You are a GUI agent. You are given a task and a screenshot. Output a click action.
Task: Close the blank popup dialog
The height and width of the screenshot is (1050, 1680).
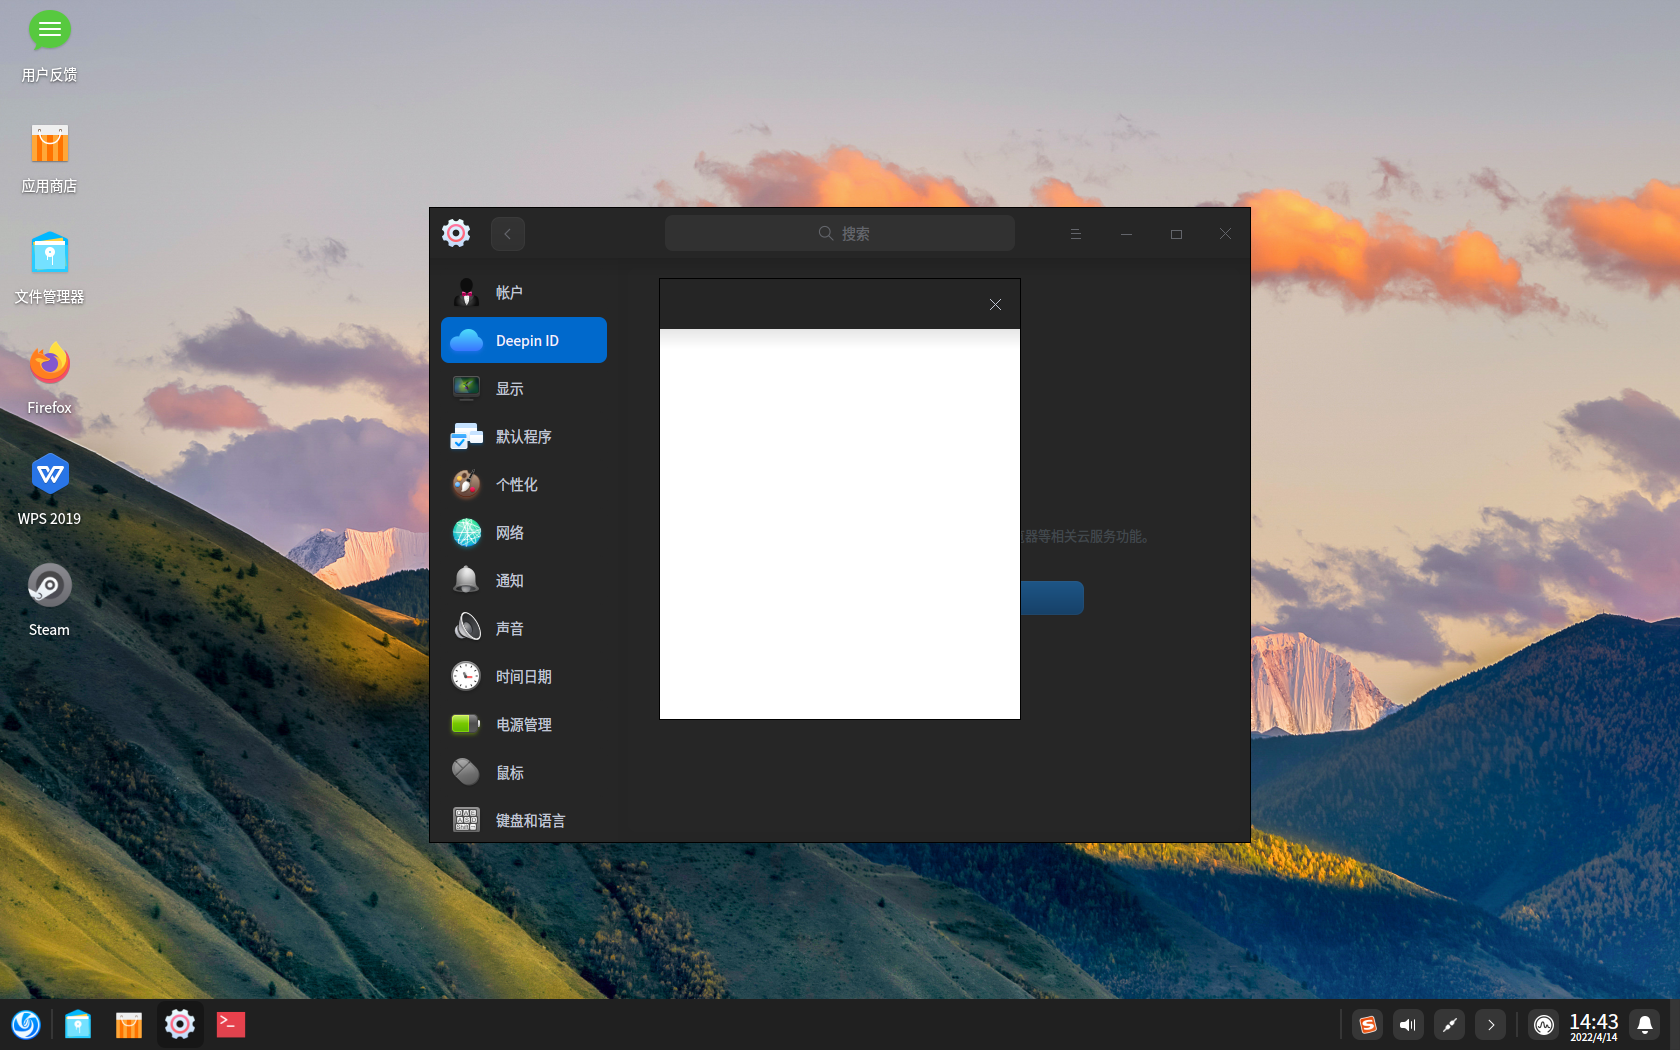pyautogui.click(x=995, y=305)
